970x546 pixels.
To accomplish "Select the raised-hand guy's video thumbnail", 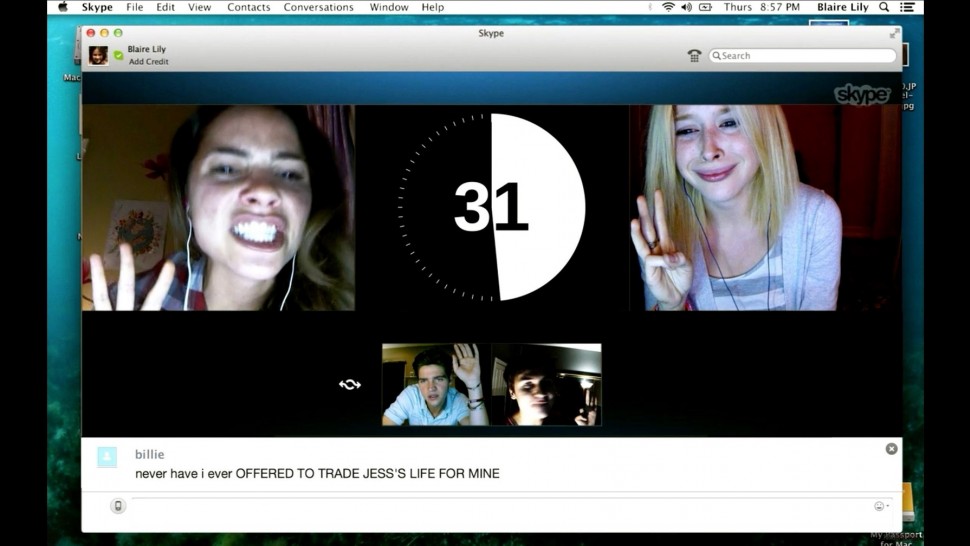I will click(x=437, y=385).
